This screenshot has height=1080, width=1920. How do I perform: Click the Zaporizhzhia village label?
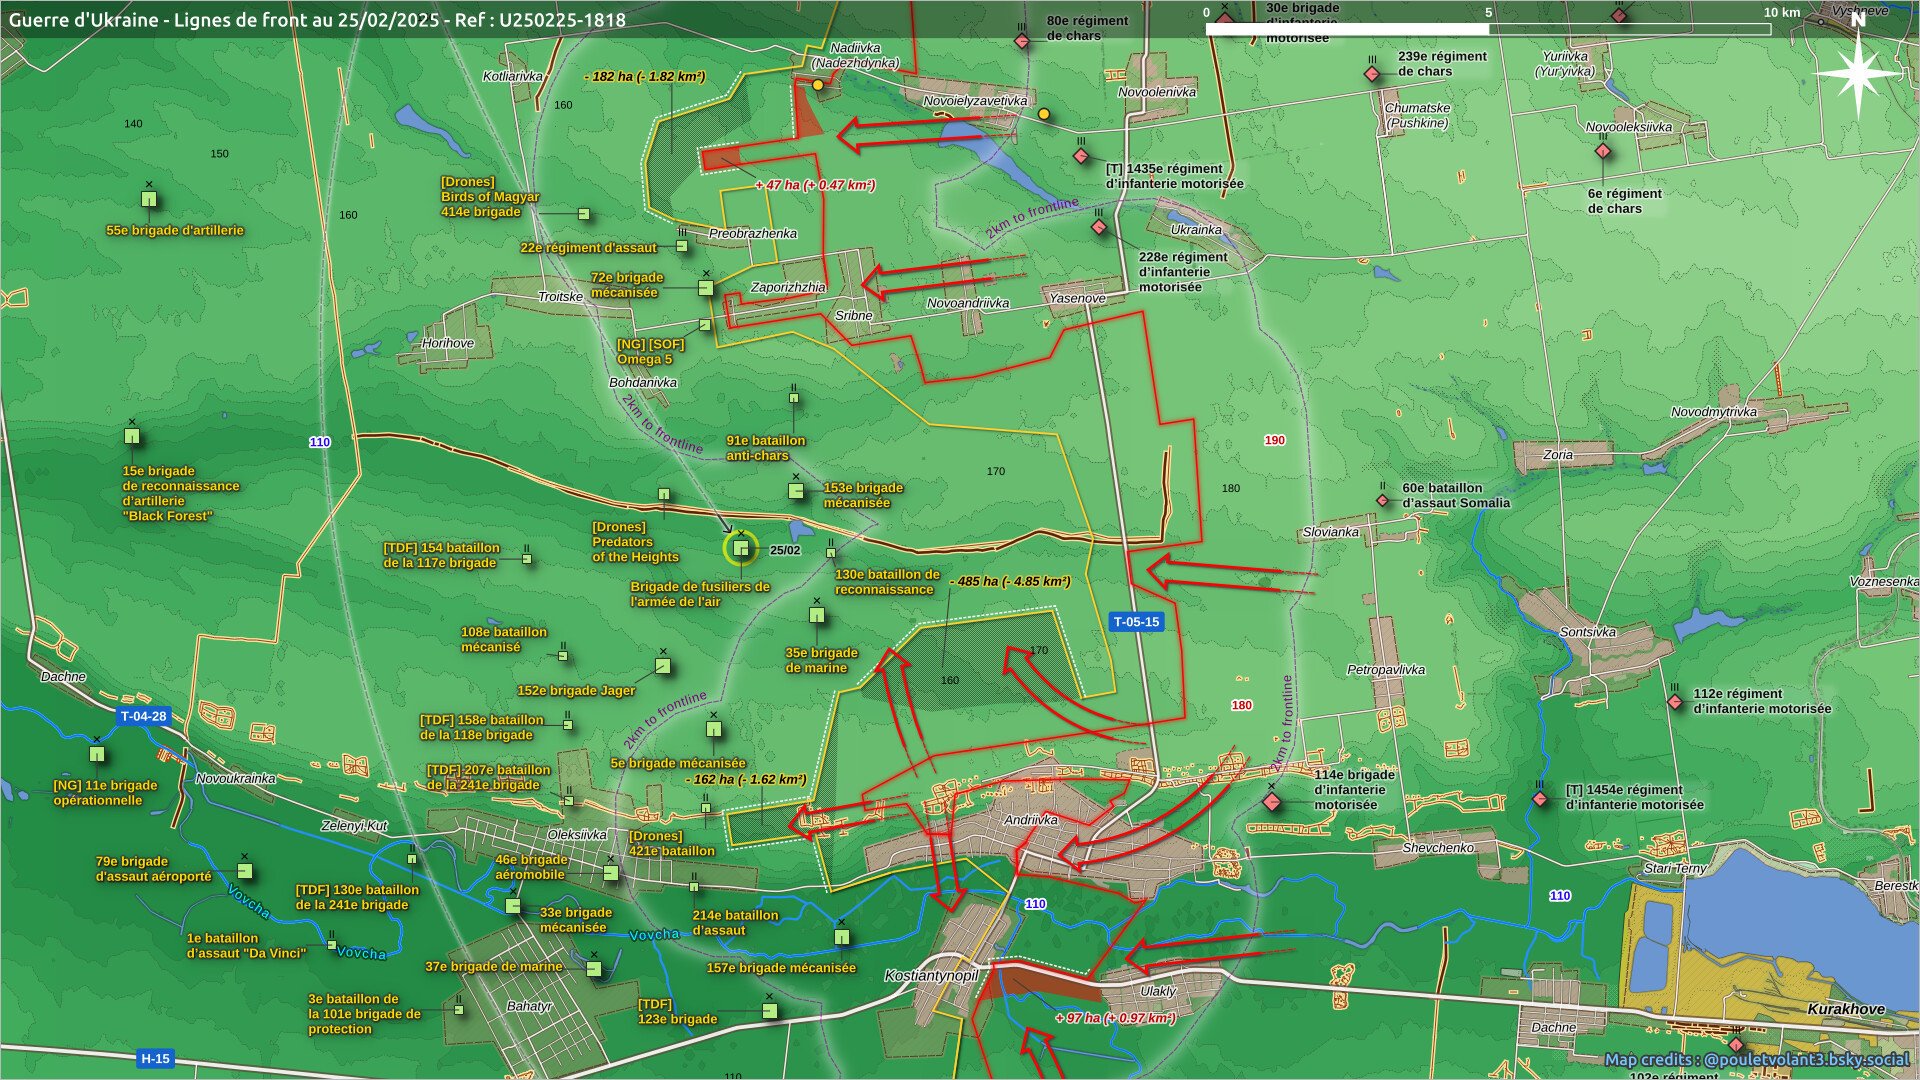tap(788, 287)
